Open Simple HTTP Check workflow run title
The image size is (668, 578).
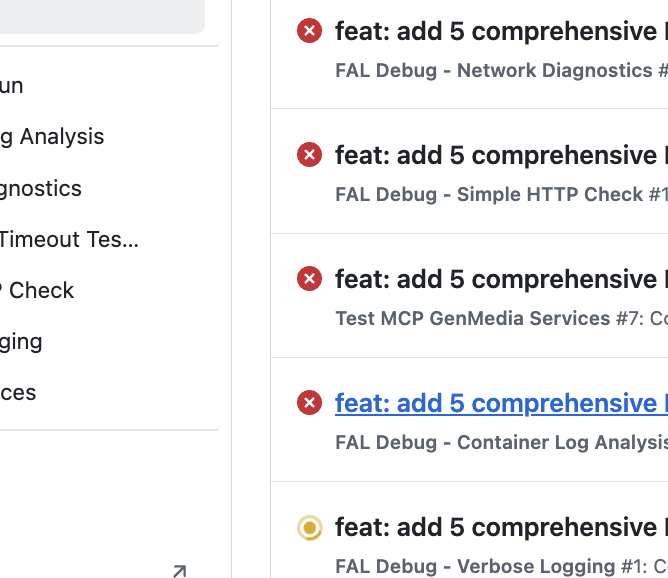(501, 155)
